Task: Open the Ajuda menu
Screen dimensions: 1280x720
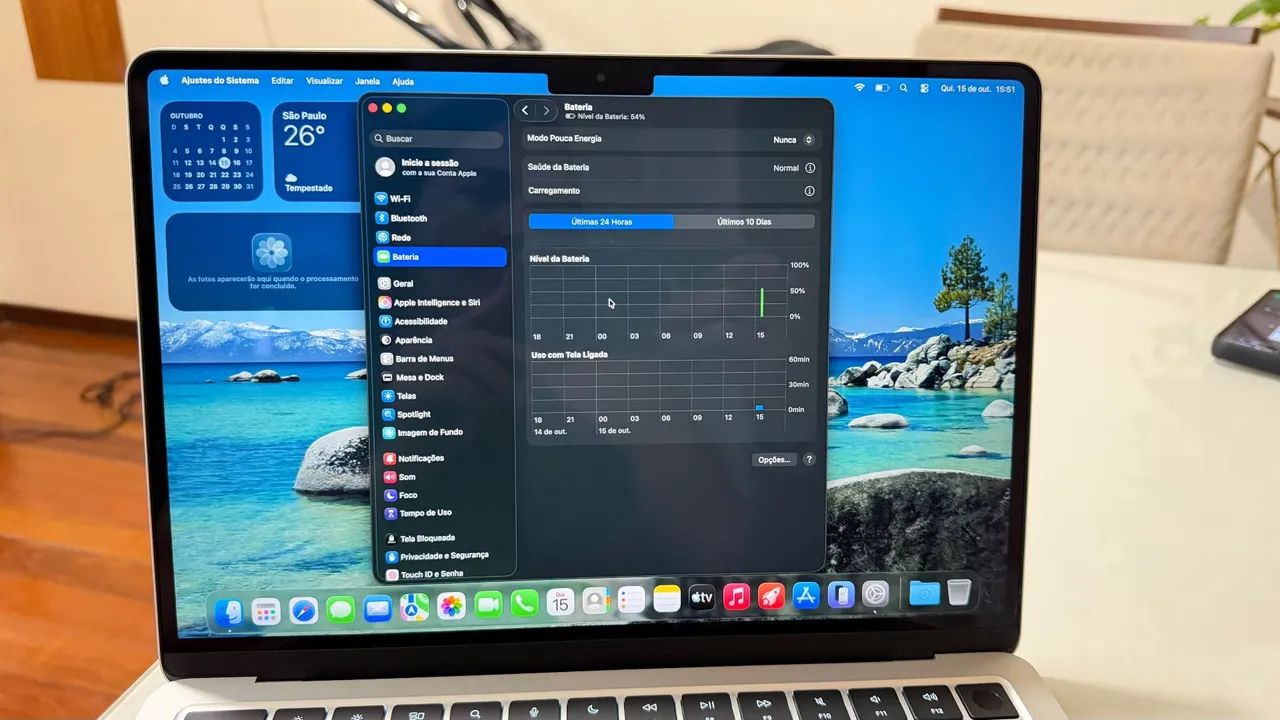Action: [x=403, y=81]
